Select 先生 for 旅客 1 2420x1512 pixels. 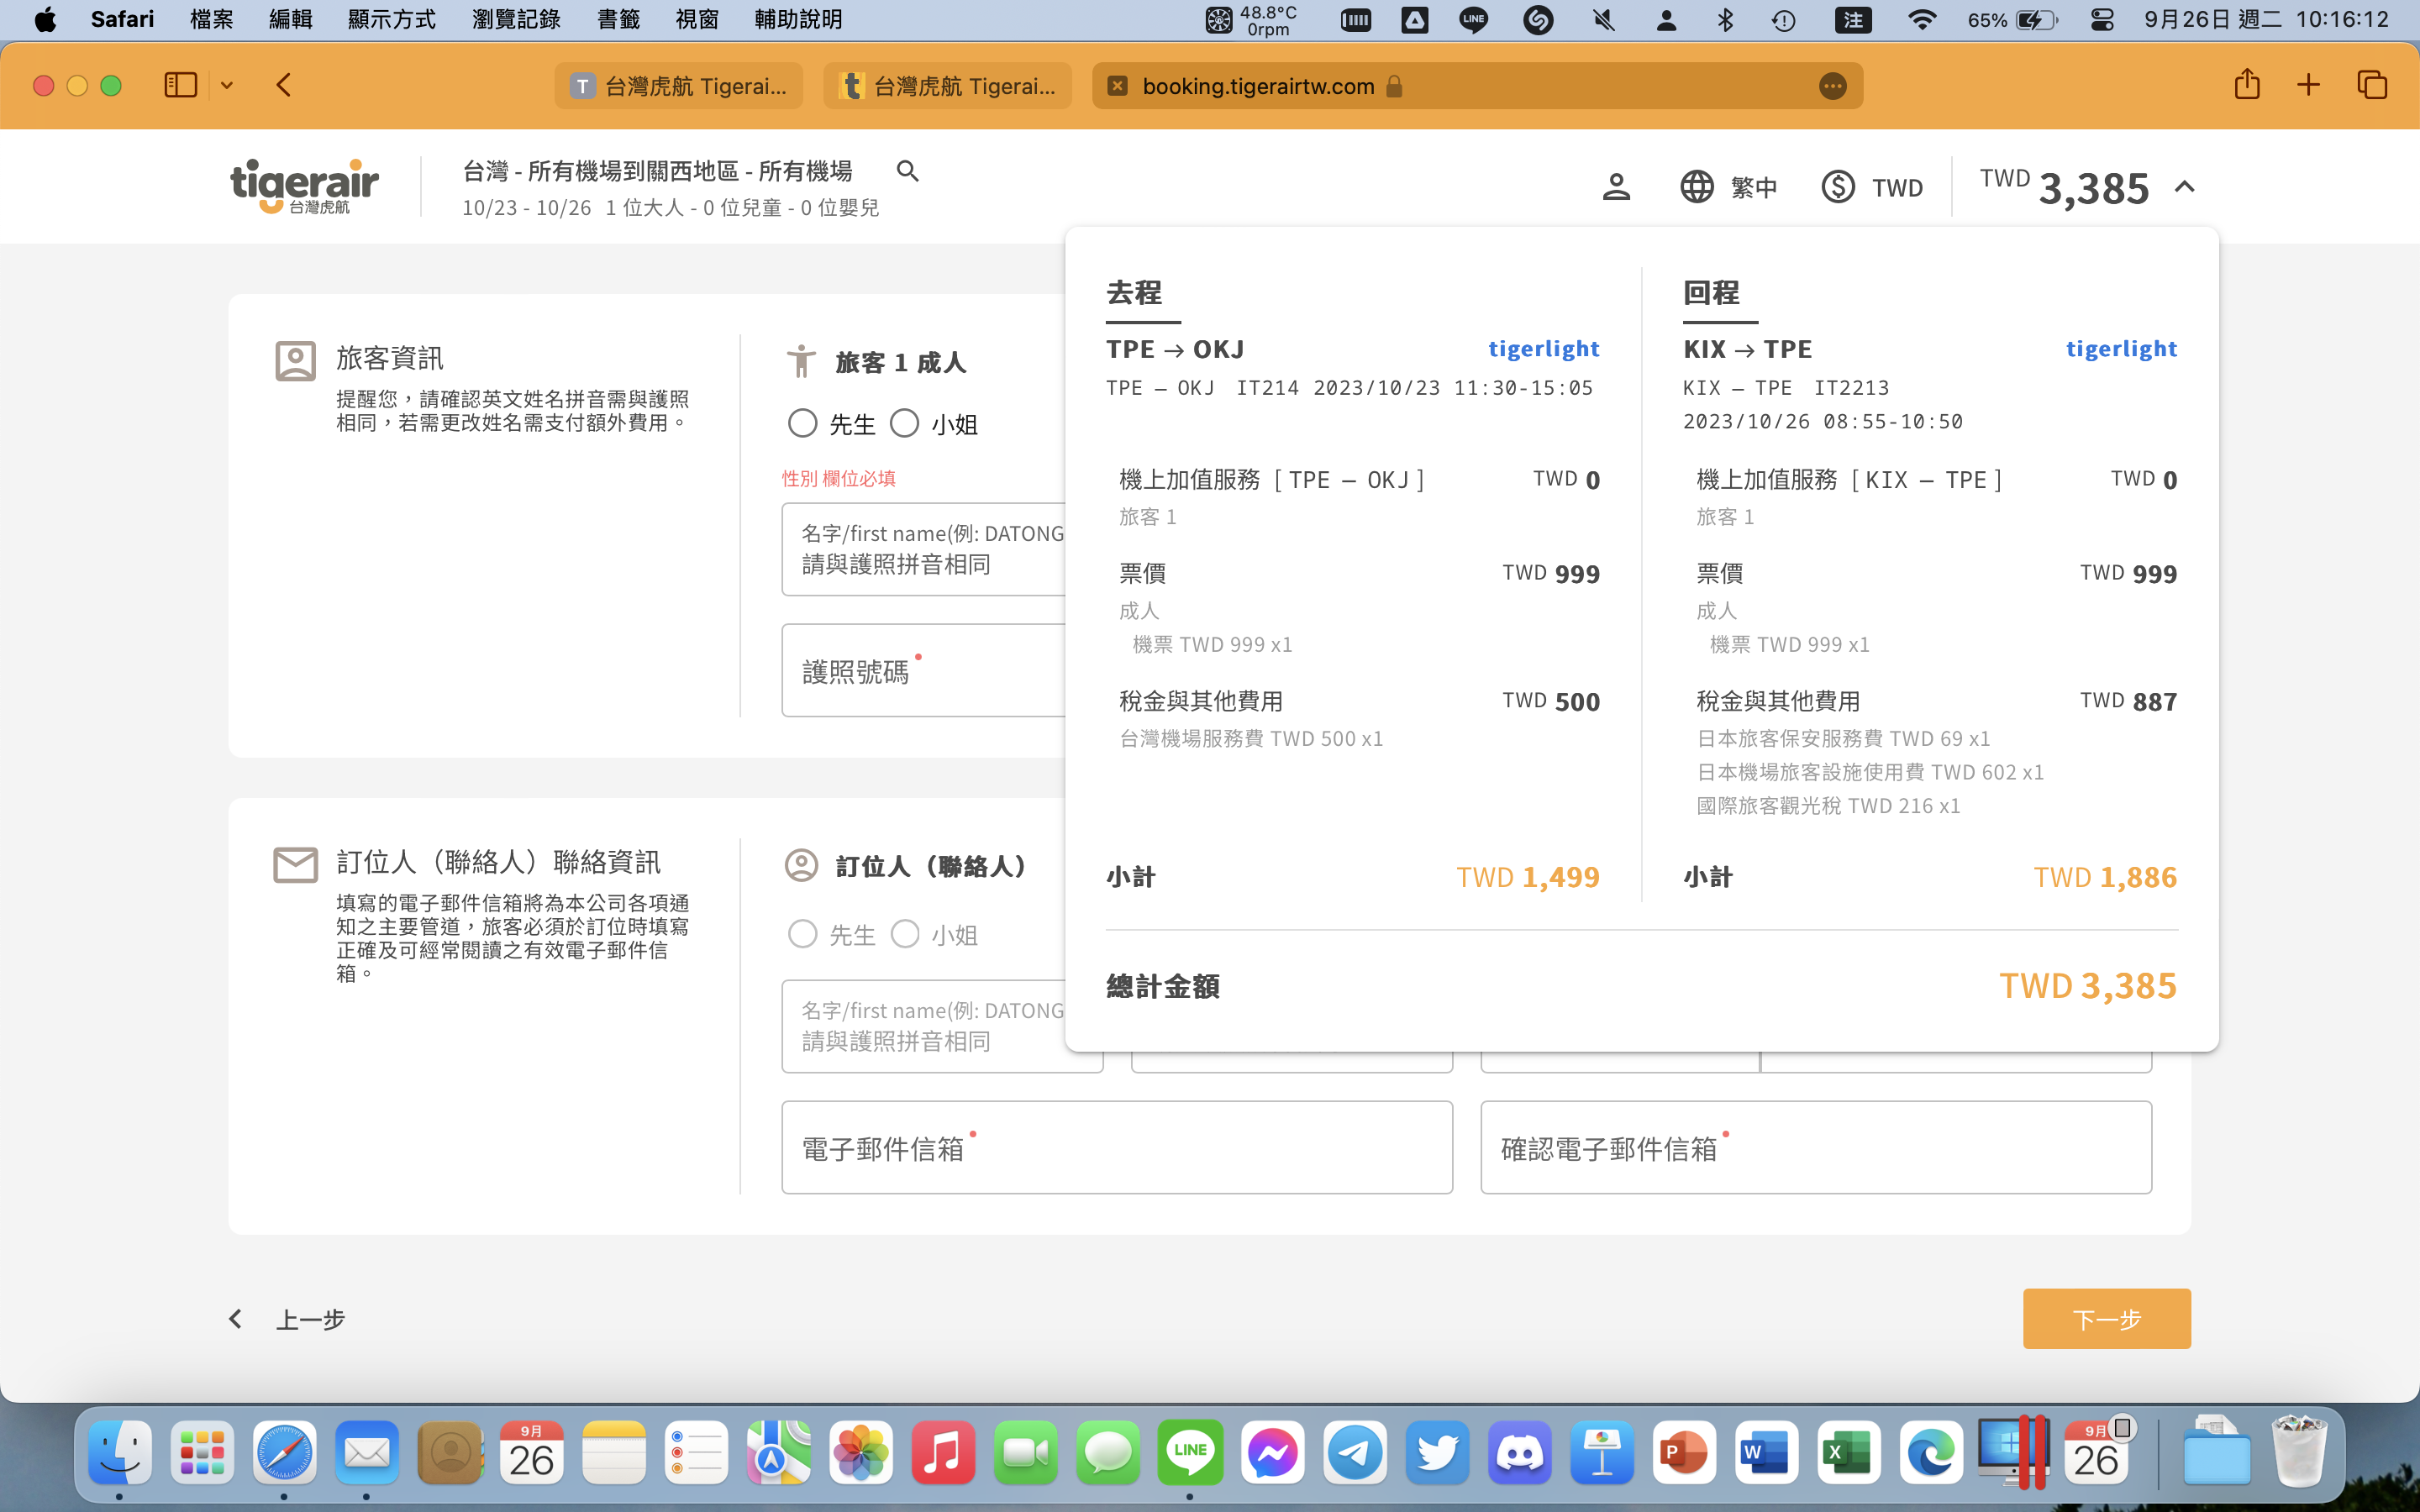(802, 423)
